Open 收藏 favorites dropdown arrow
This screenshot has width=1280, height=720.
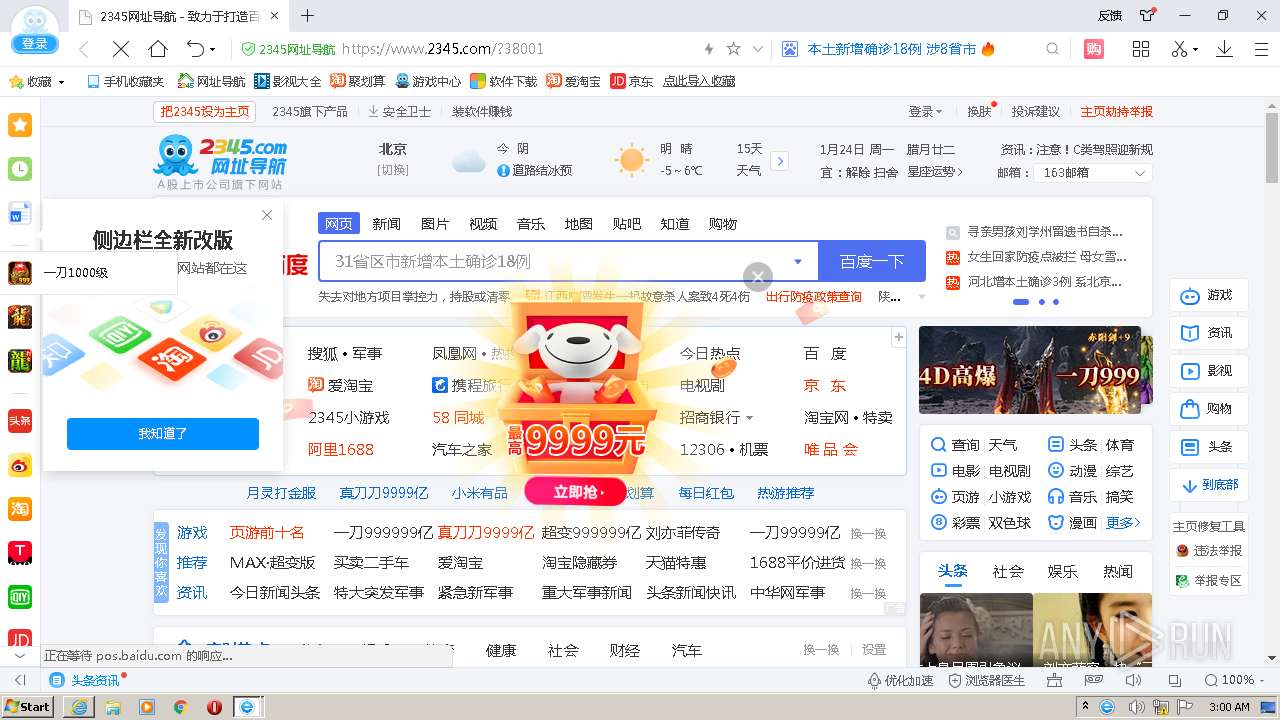pyautogui.click(x=62, y=82)
